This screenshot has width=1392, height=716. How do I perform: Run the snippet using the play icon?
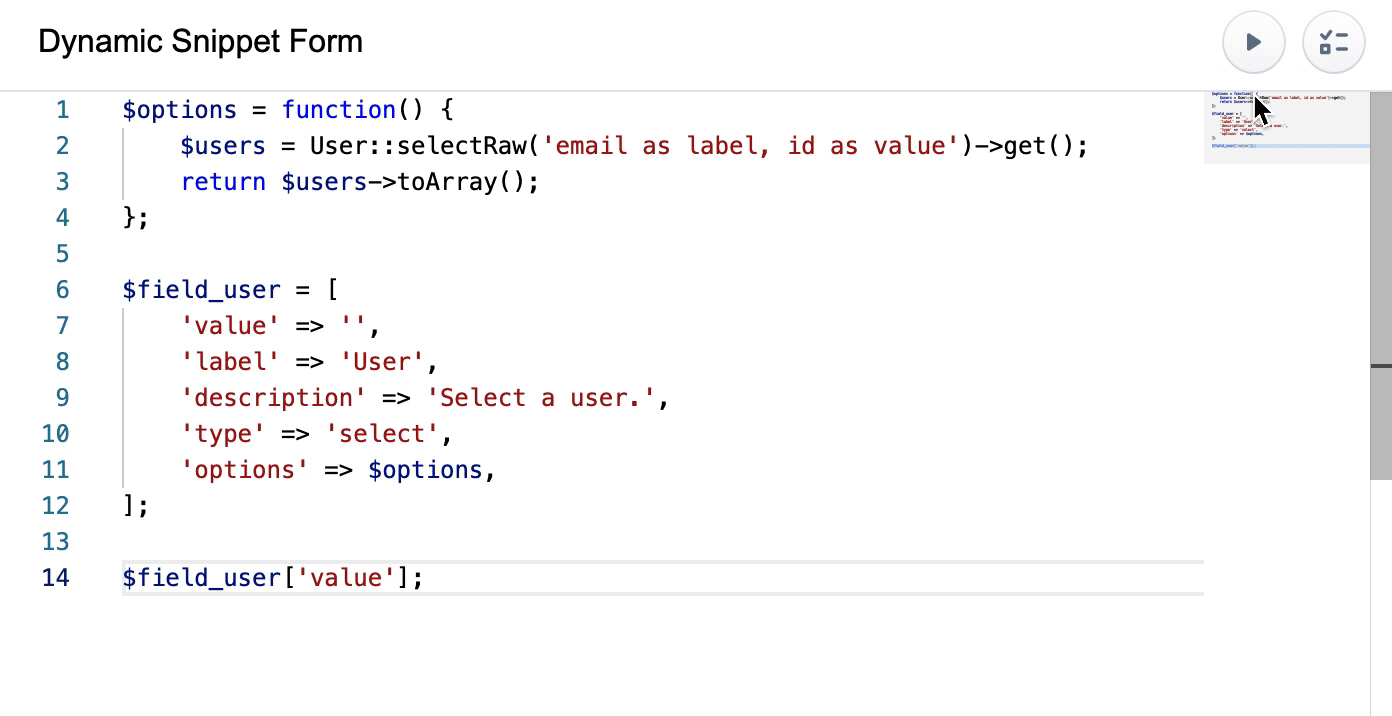pyautogui.click(x=1253, y=42)
